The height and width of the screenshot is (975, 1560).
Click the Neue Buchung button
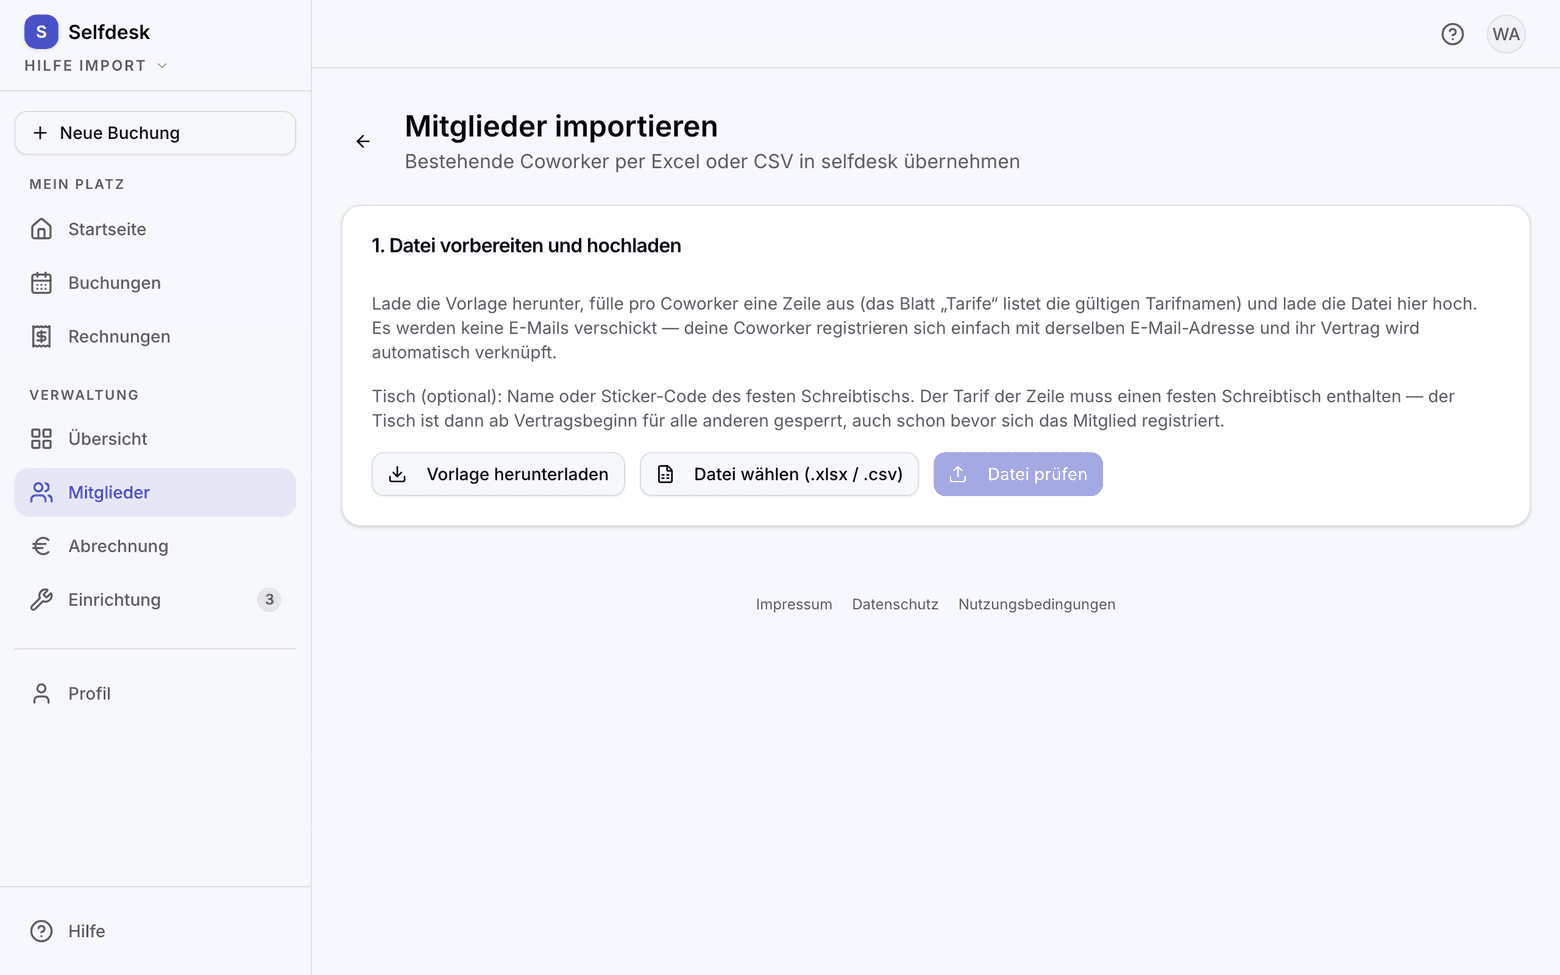pyautogui.click(x=155, y=133)
